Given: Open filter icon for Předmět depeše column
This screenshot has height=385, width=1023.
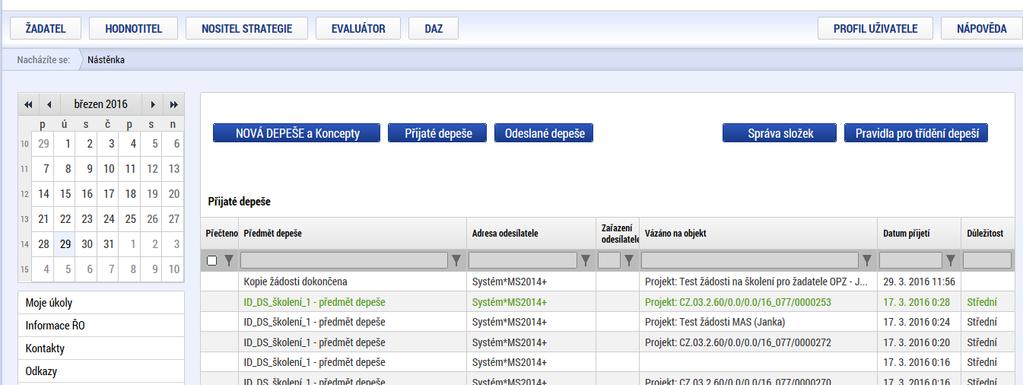Looking at the screenshot, I should tap(457, 261).
